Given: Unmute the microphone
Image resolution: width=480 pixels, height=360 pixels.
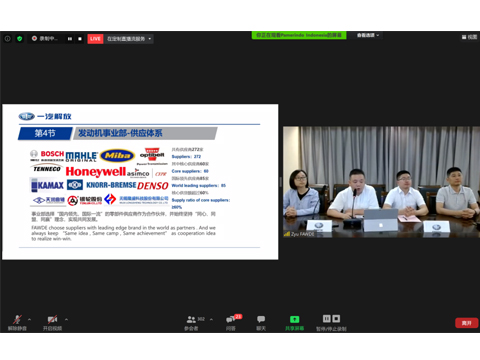Looking at the screenshot, I should 17,322.
